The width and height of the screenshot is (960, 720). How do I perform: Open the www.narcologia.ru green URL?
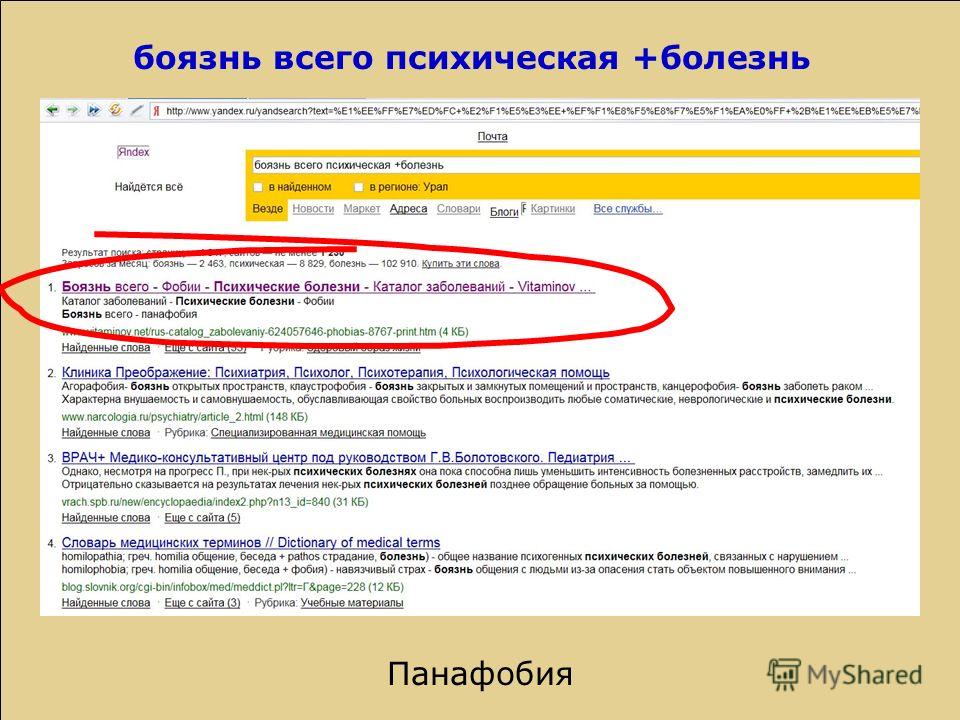point(184,417)
